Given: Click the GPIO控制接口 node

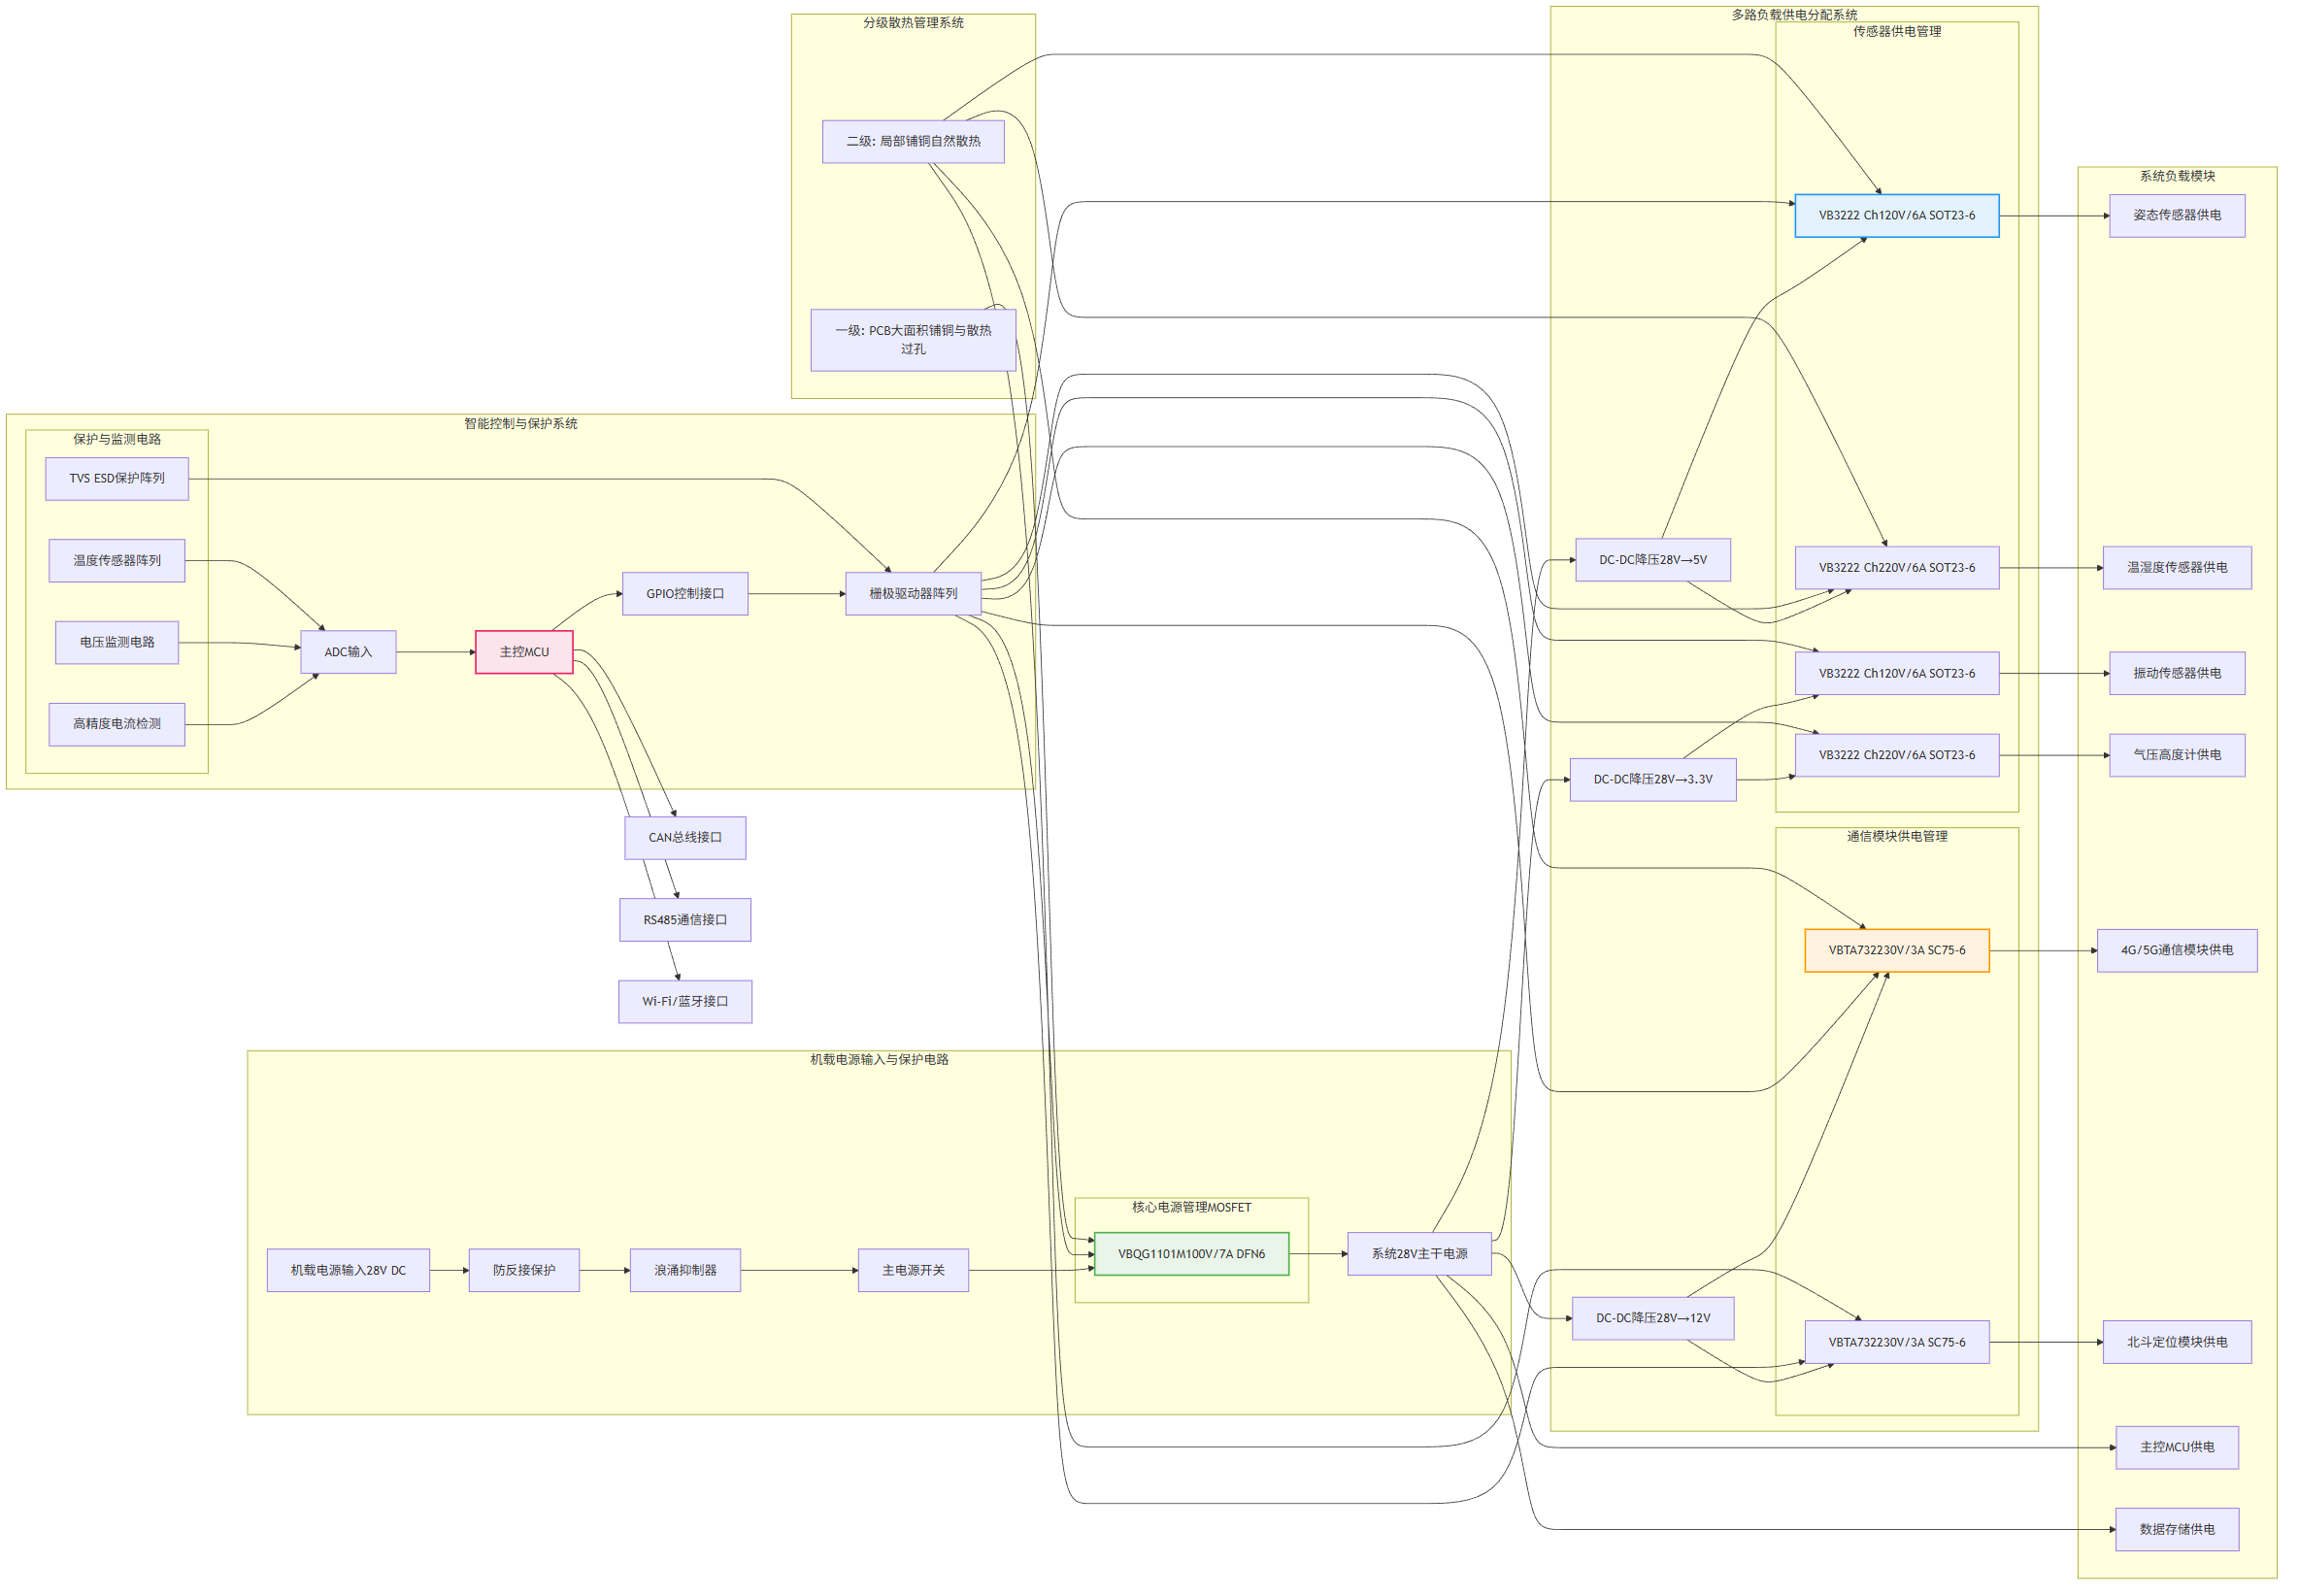Looking at the screenshot, I should 685,594.
